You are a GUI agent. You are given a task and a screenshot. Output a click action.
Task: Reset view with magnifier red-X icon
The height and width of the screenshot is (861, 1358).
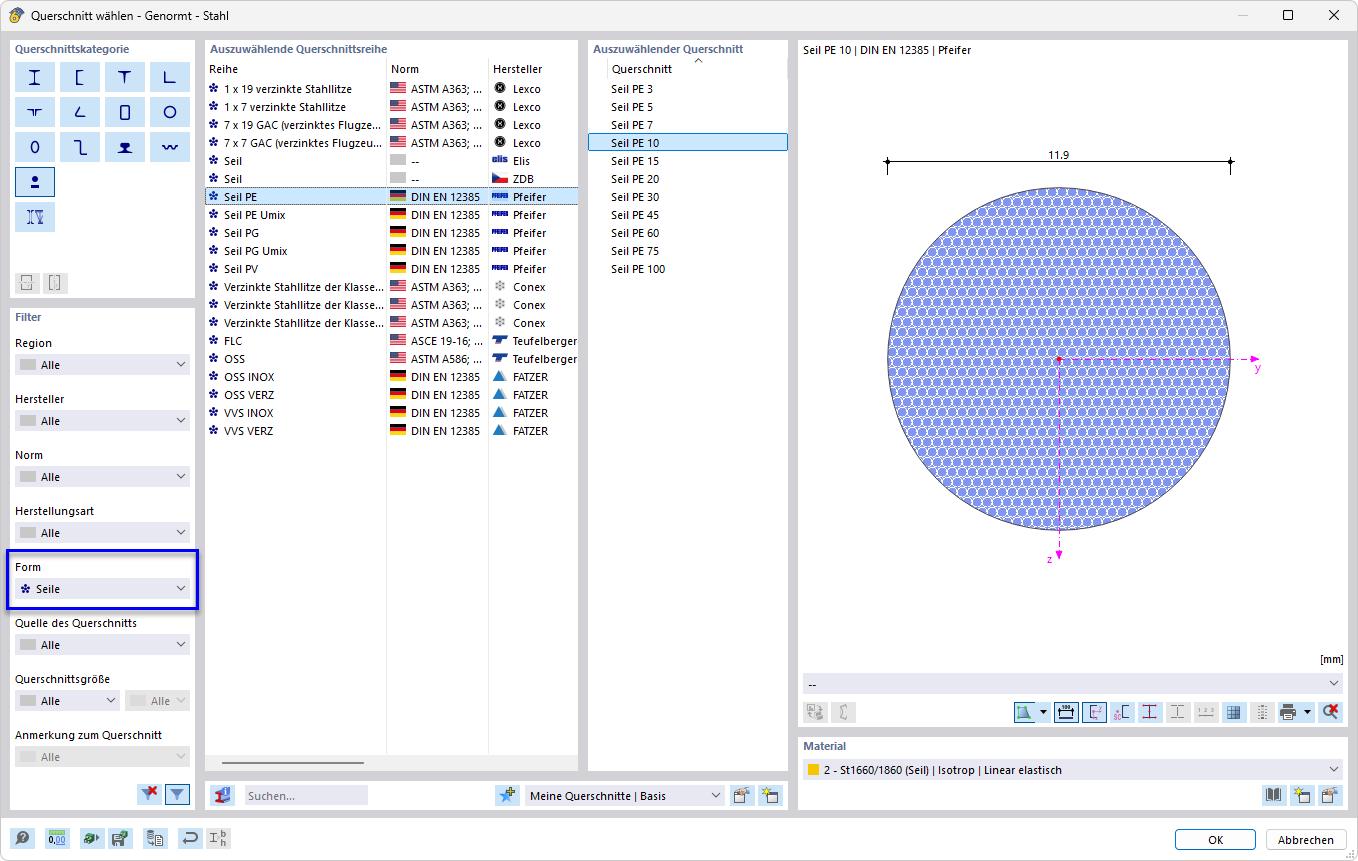click(x=1330, y=712)
